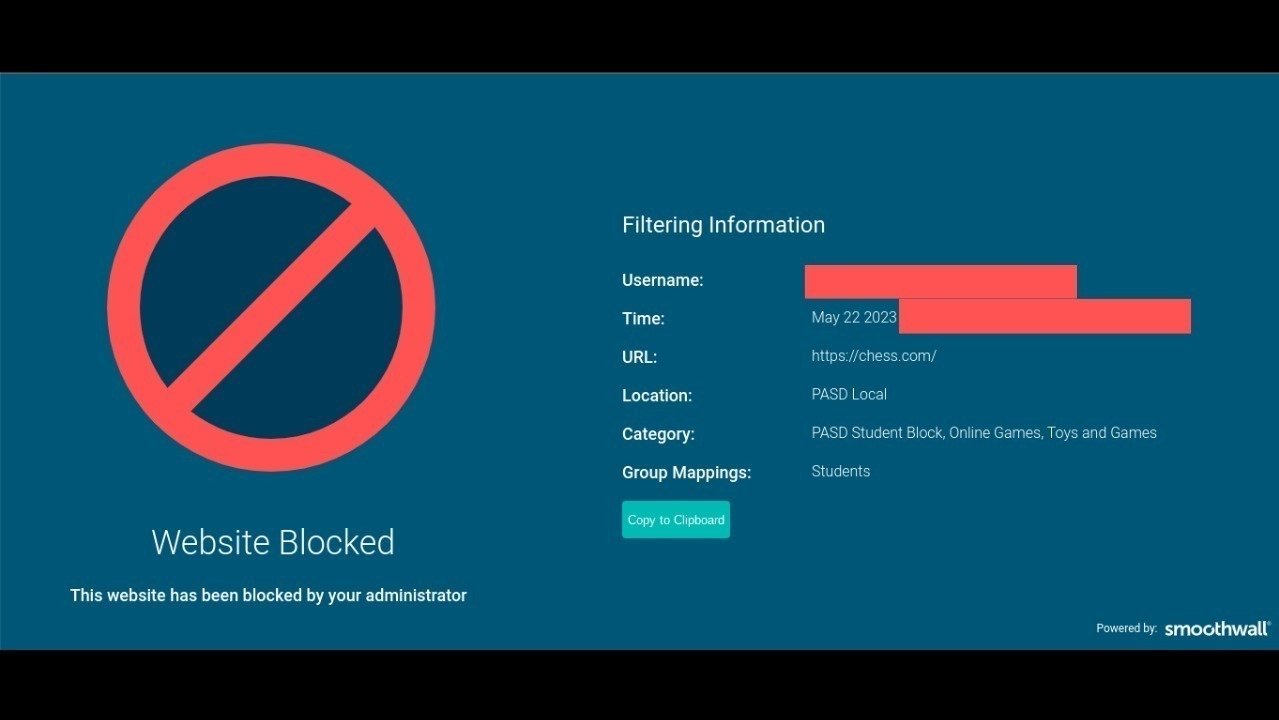Click the red blocked prohibition icon

[x=271, y=307]
